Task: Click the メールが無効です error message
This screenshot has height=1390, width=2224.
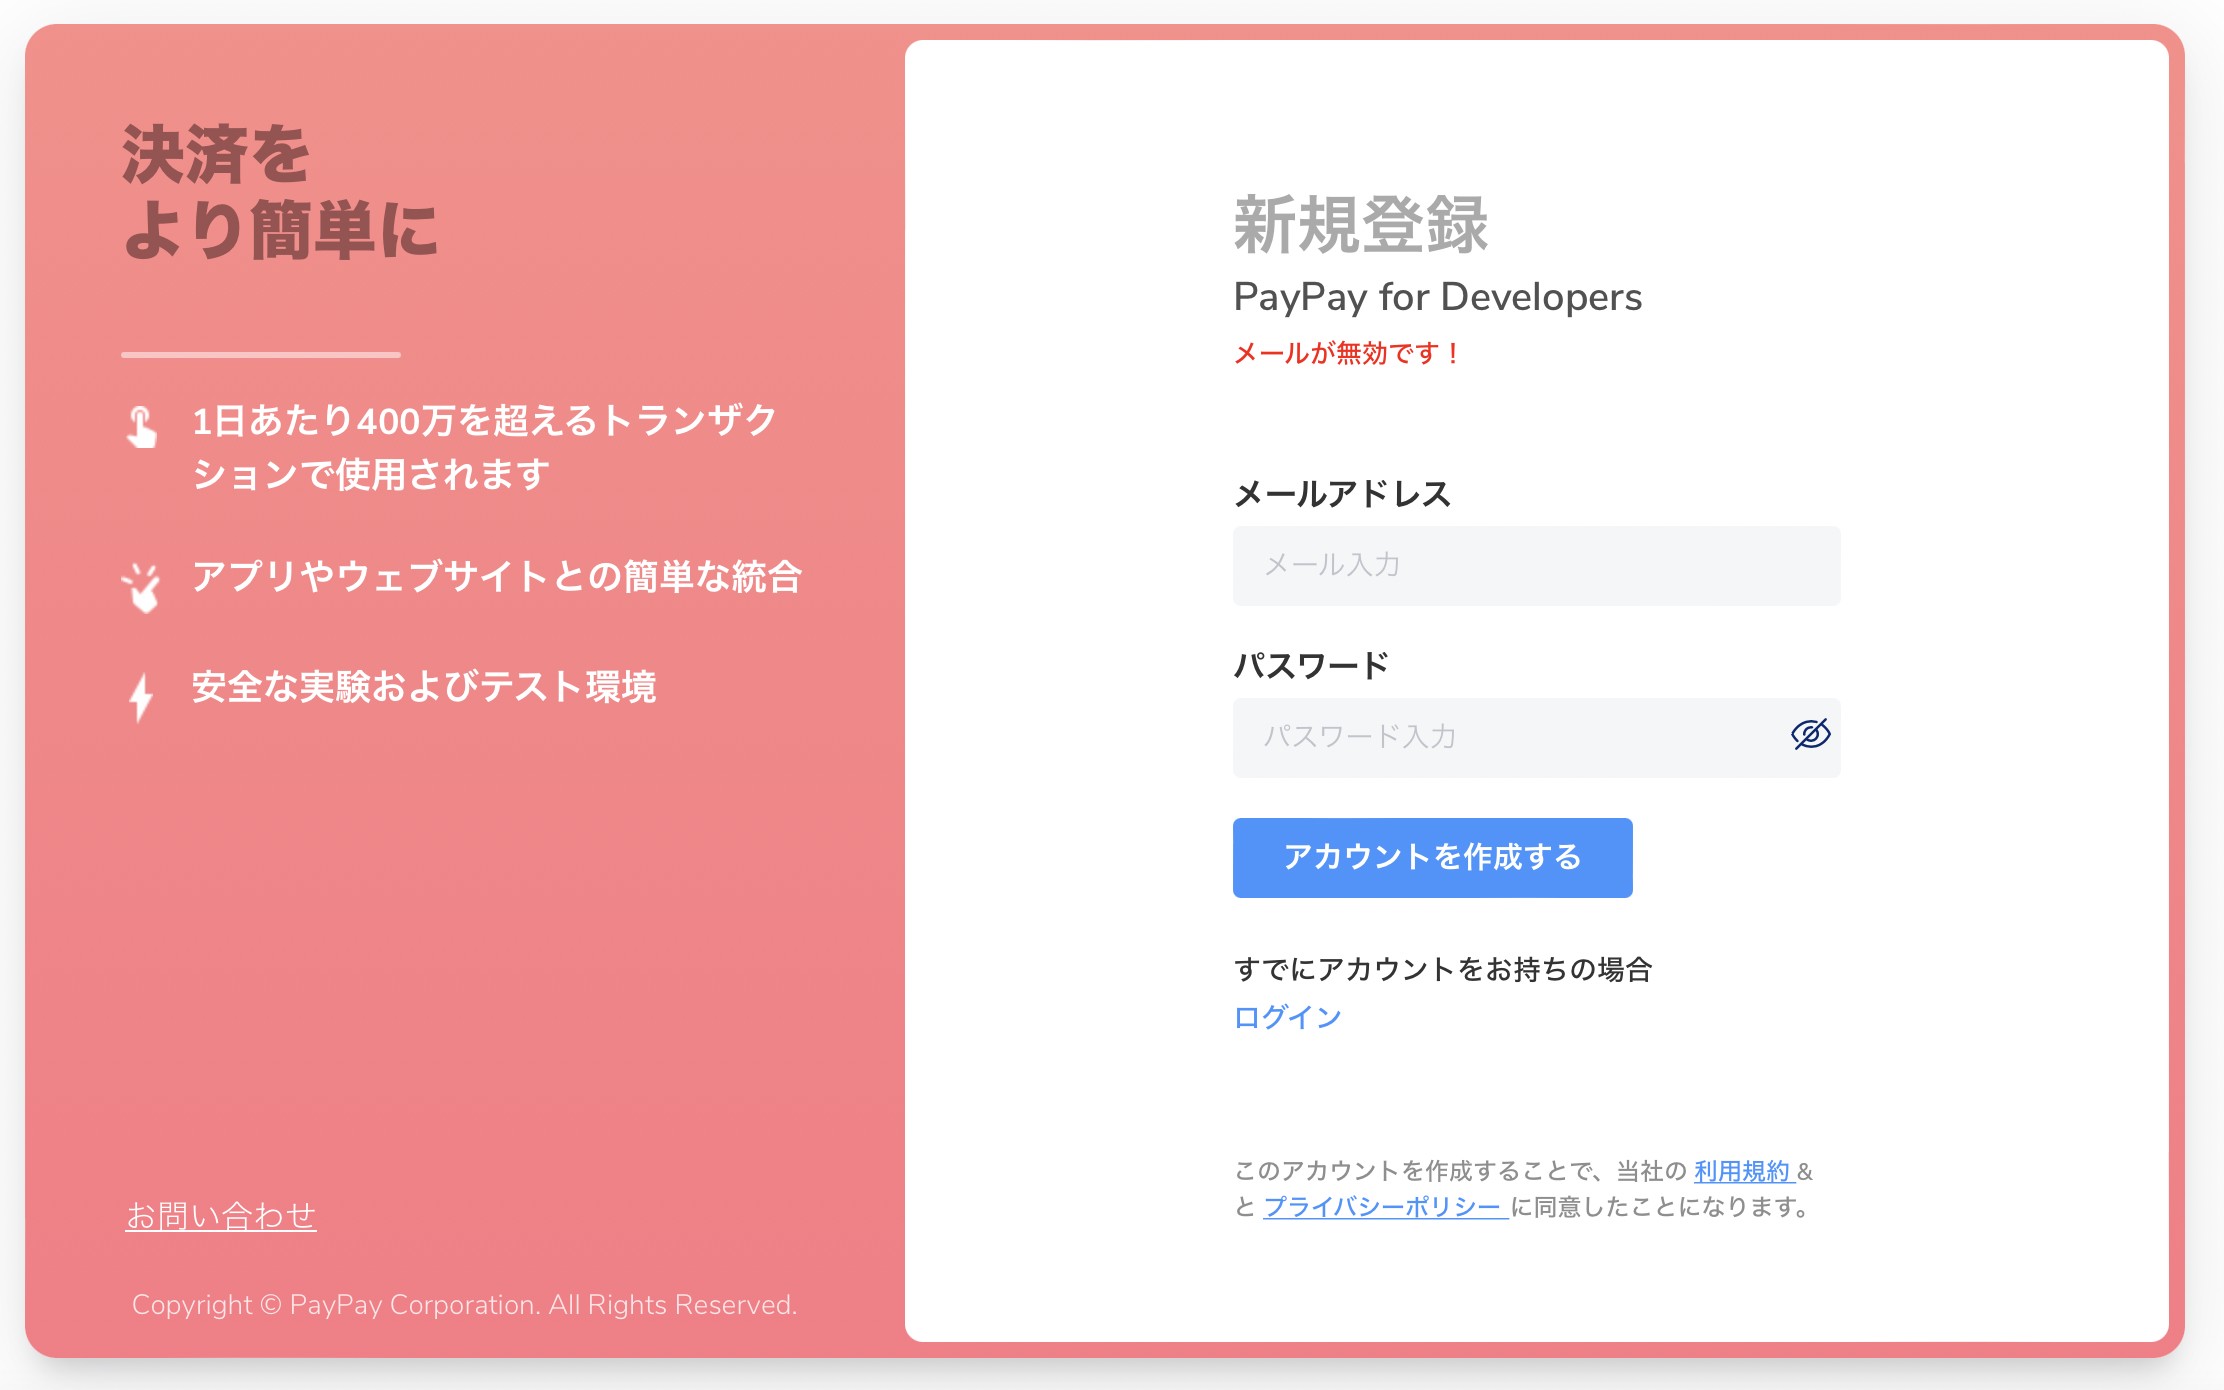Action: click(x=1347, y=353)
